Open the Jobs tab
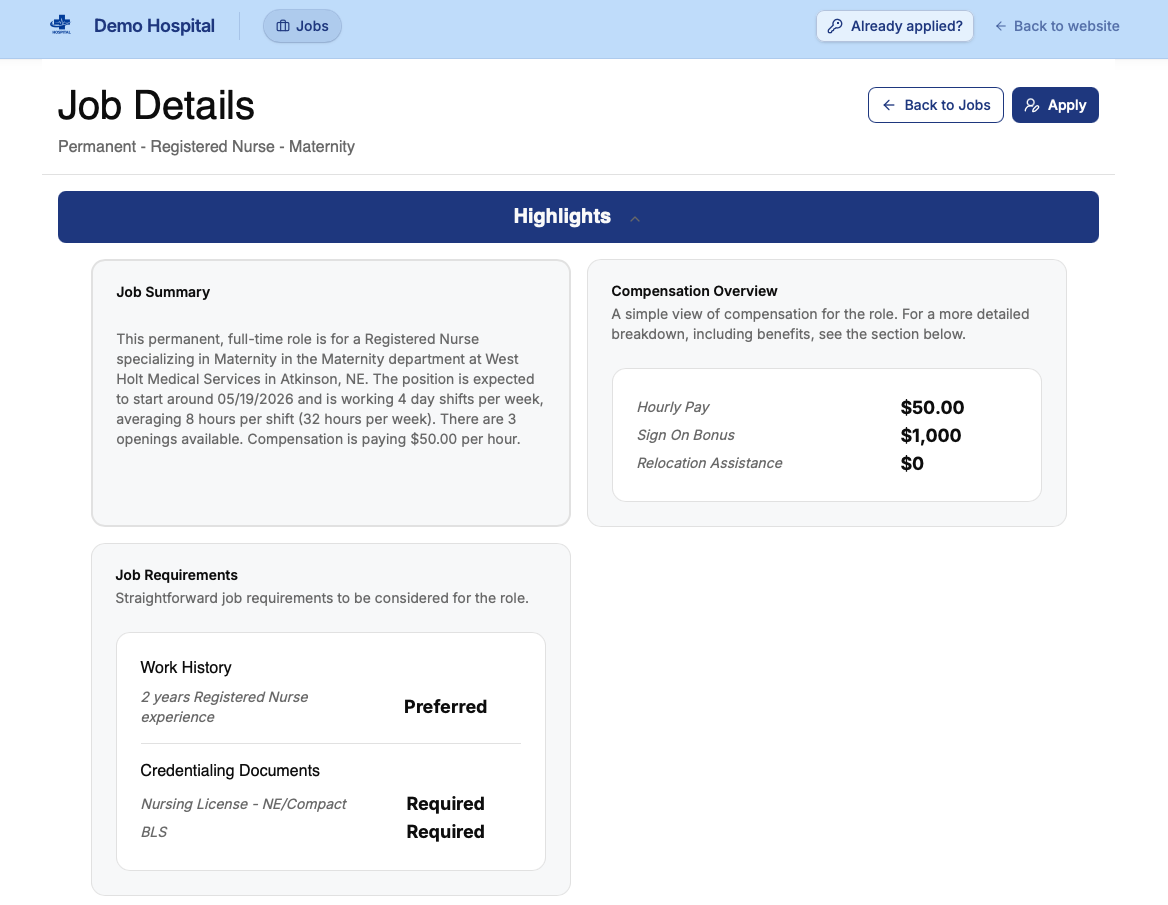Viewport: 1168px width, 905px height. click(x=302, y=26)
